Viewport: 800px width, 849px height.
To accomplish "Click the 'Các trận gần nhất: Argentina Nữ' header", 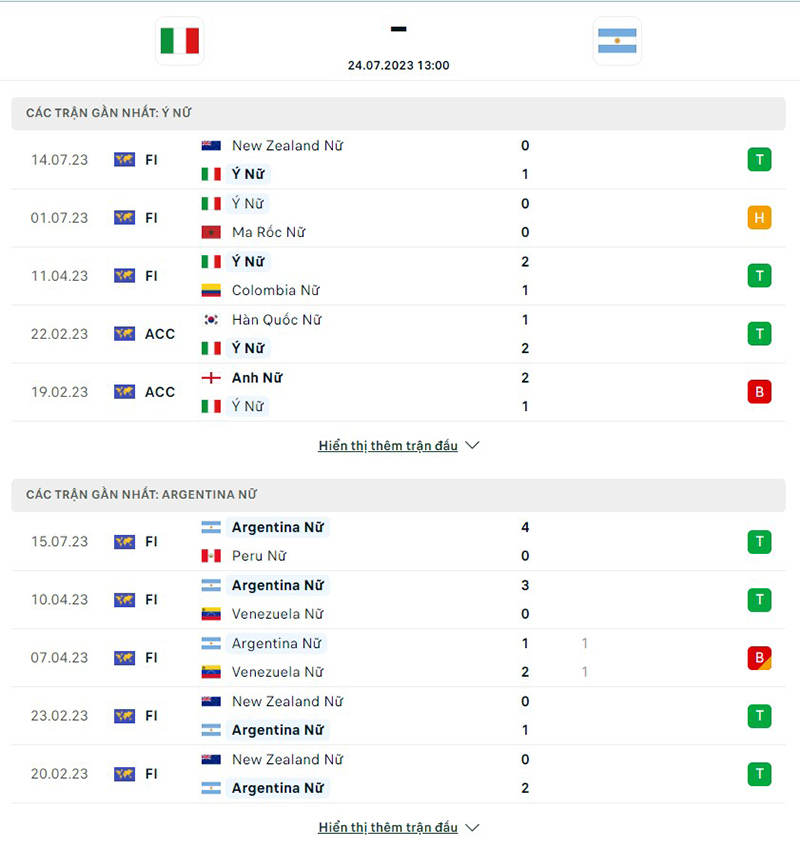I will coord(142,495).
